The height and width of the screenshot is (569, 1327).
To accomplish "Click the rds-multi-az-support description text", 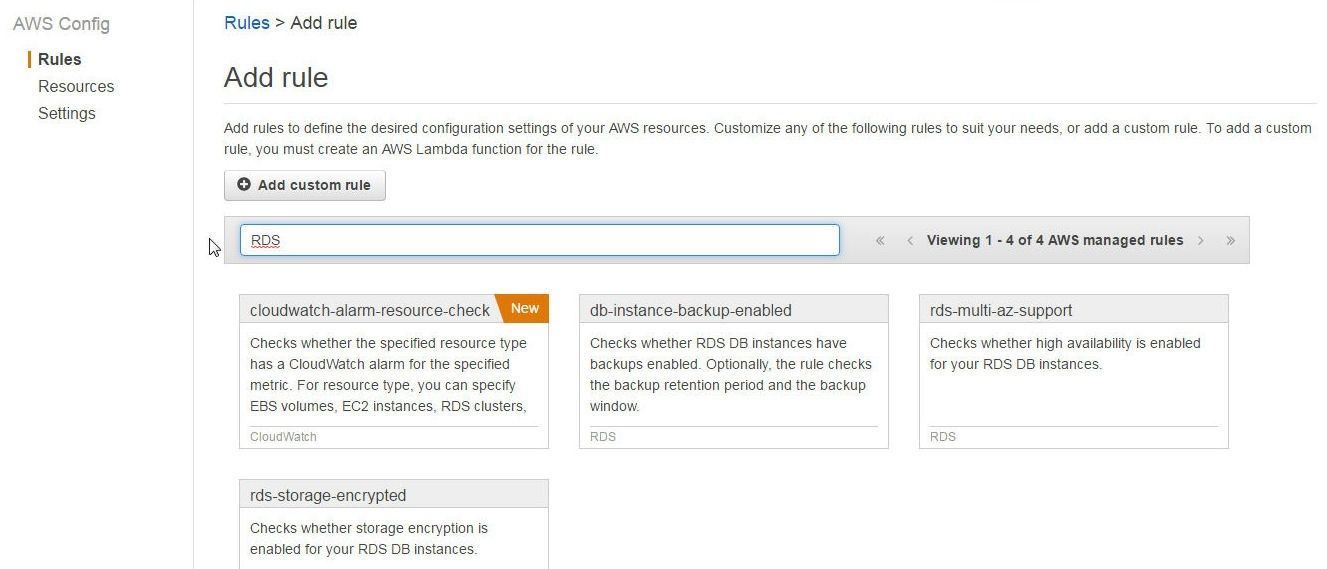I will (x=1065, y=353).
